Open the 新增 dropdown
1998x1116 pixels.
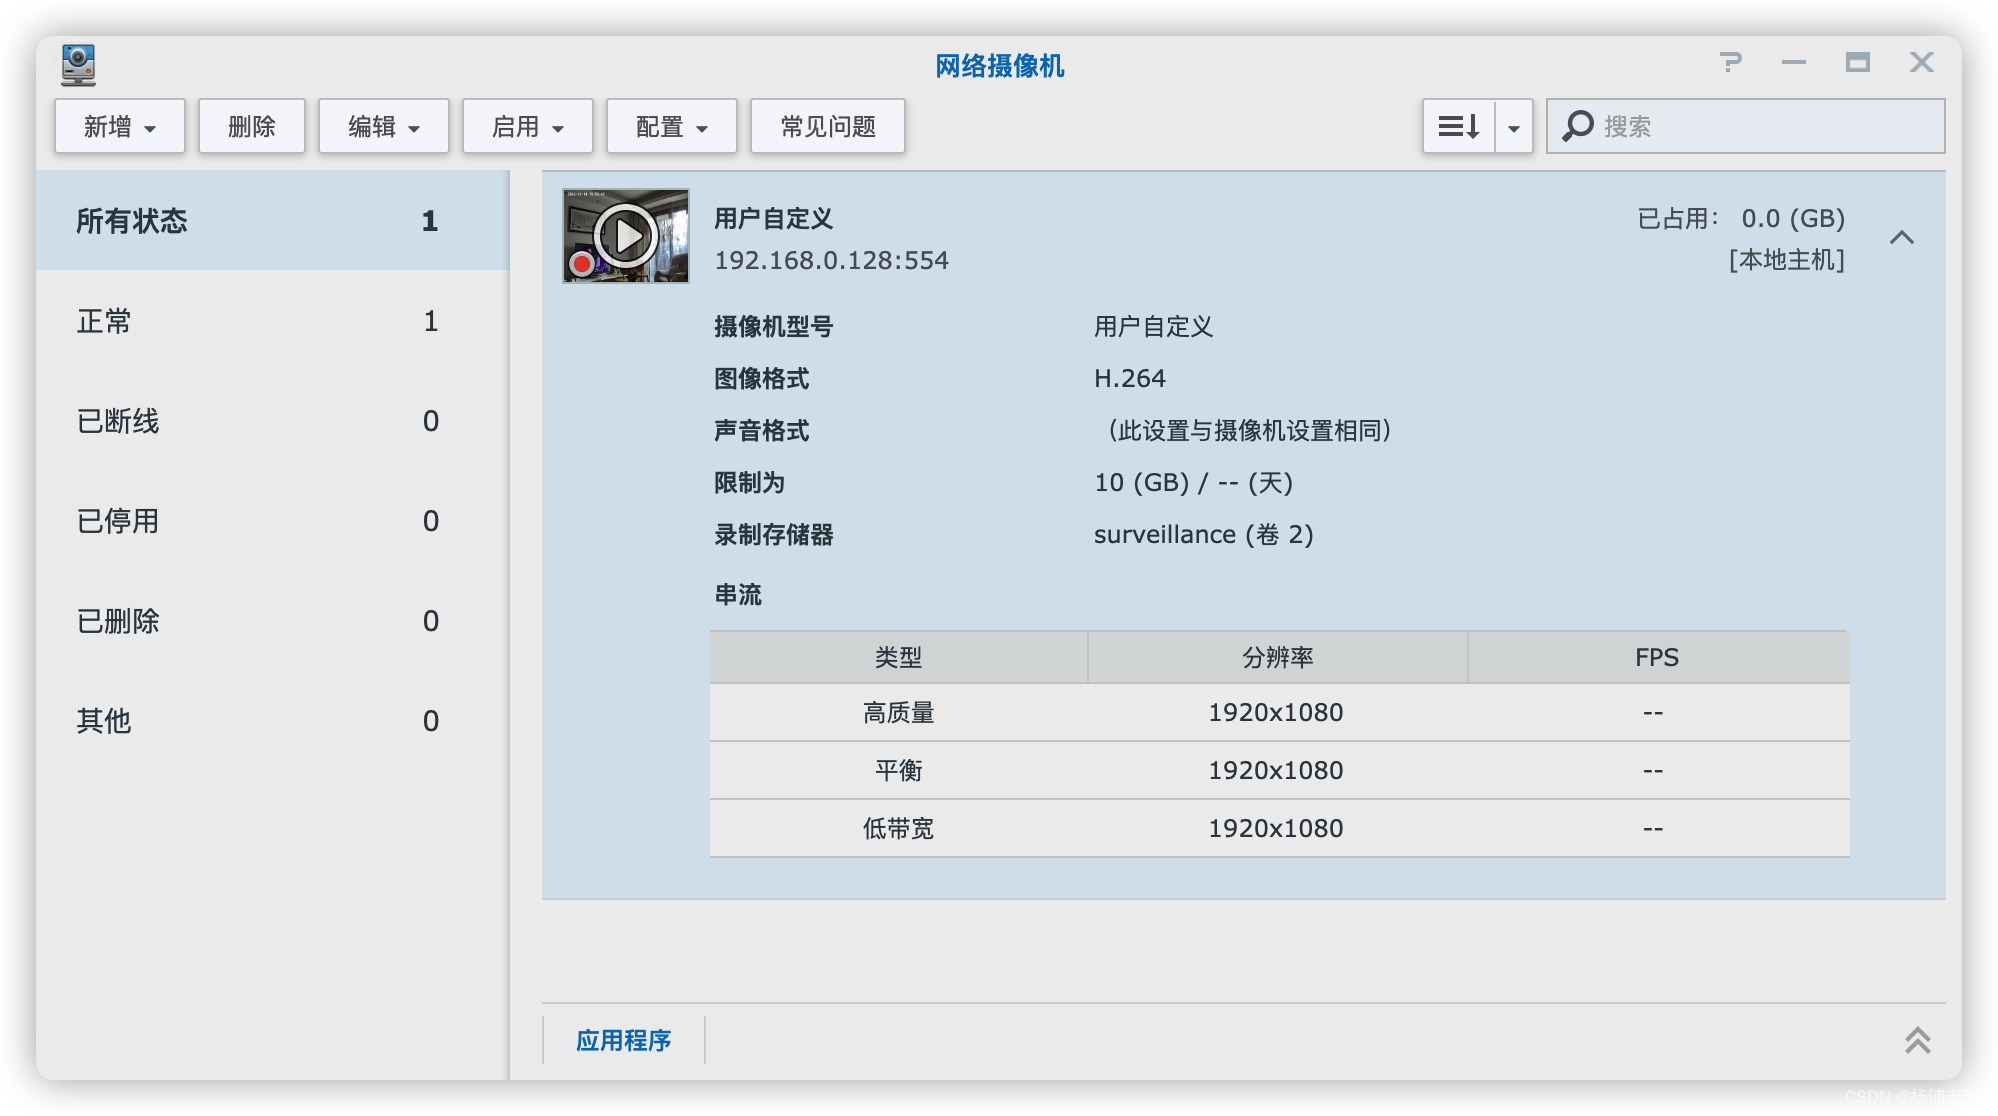[118, 125]
